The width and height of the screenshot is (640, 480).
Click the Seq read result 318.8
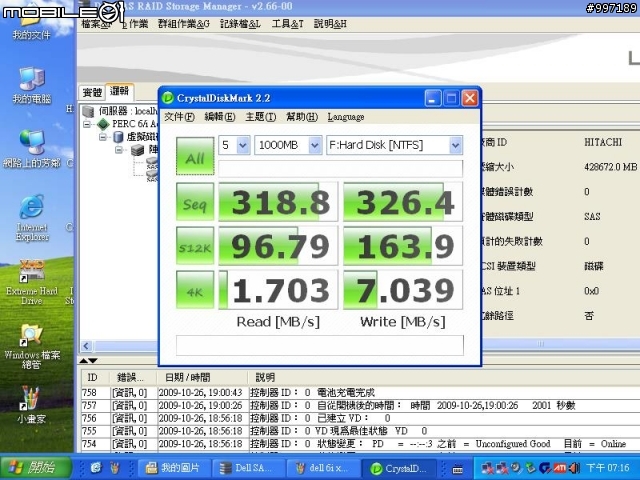[x=278, y=202]
